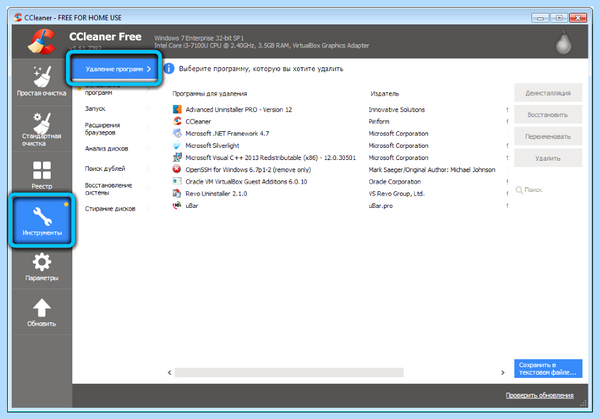Click Microsoft Silverlight icon

[x=177, y=145]
